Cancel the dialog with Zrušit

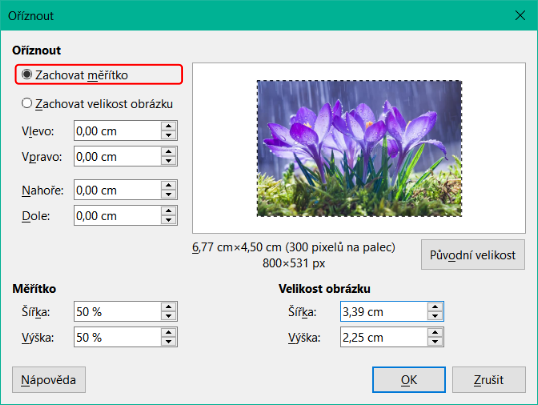[x=489, y=380]
